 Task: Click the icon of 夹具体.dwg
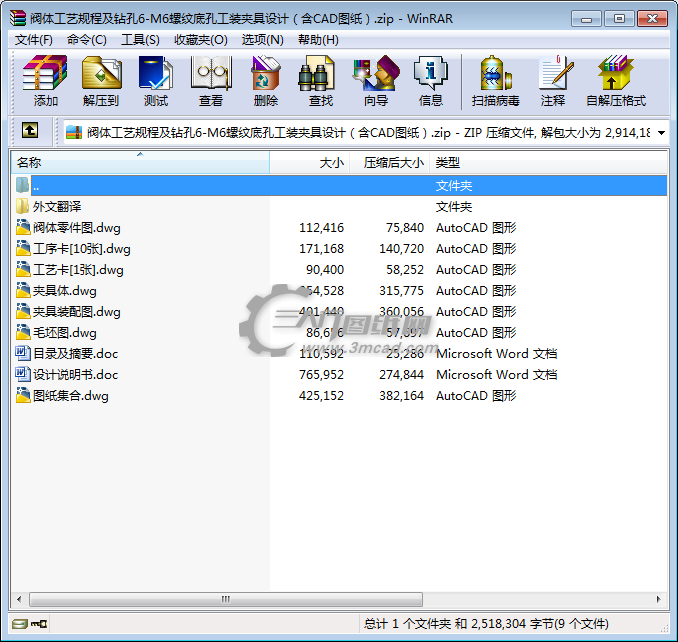pyautogui.click(x=22, y=290)
